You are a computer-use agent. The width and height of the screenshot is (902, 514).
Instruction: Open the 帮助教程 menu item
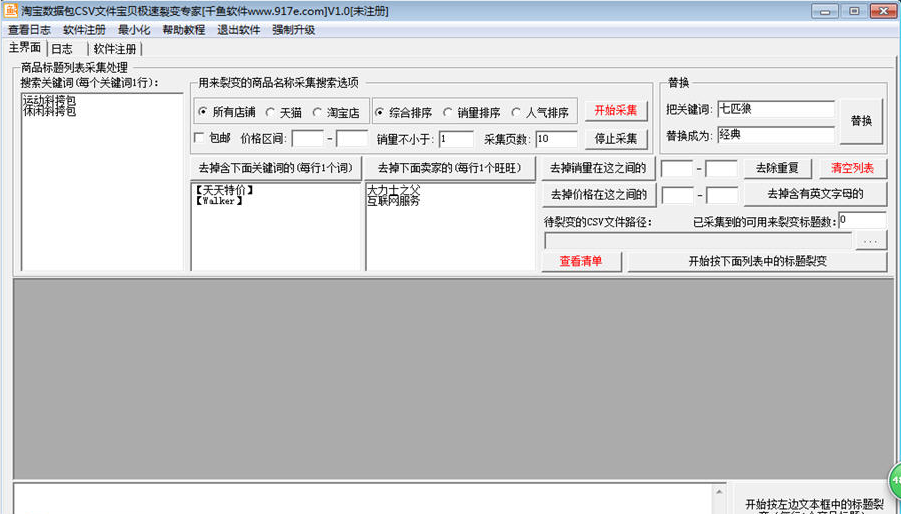(x=183, y=30)
